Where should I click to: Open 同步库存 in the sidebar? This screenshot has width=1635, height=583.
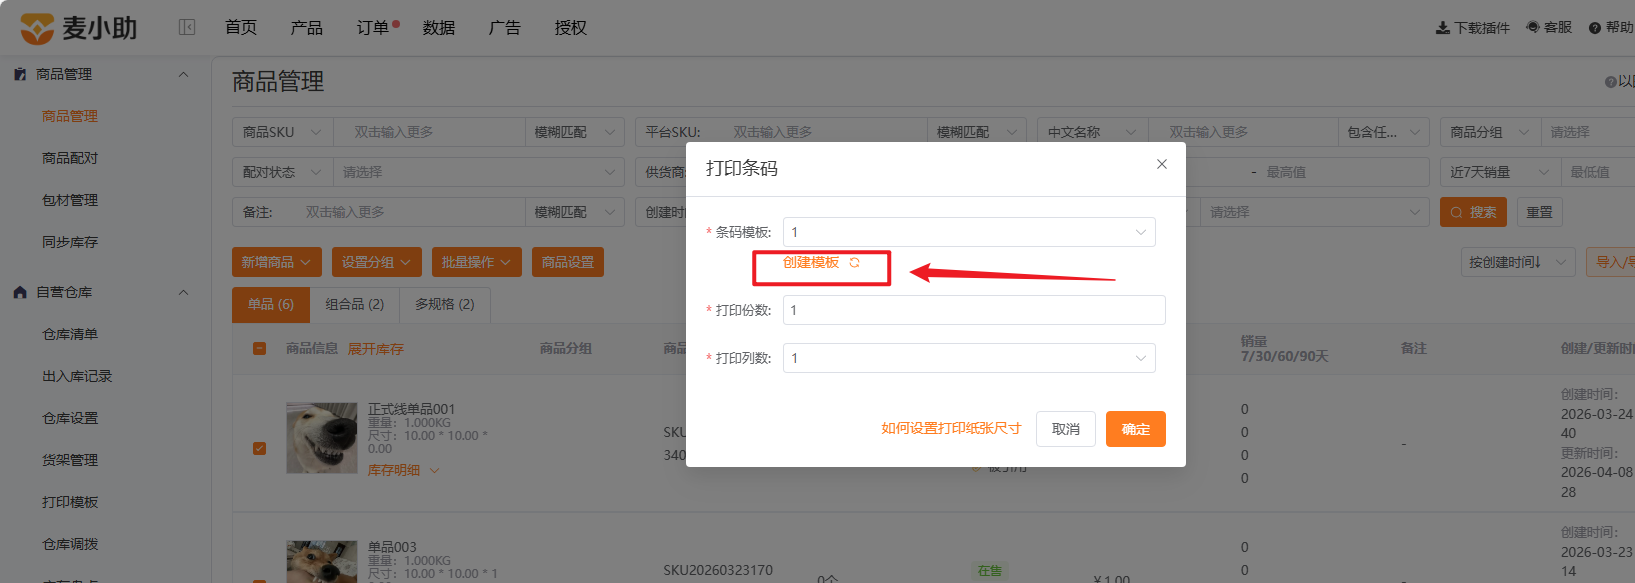pyautogui.click(x=70, y=242)
